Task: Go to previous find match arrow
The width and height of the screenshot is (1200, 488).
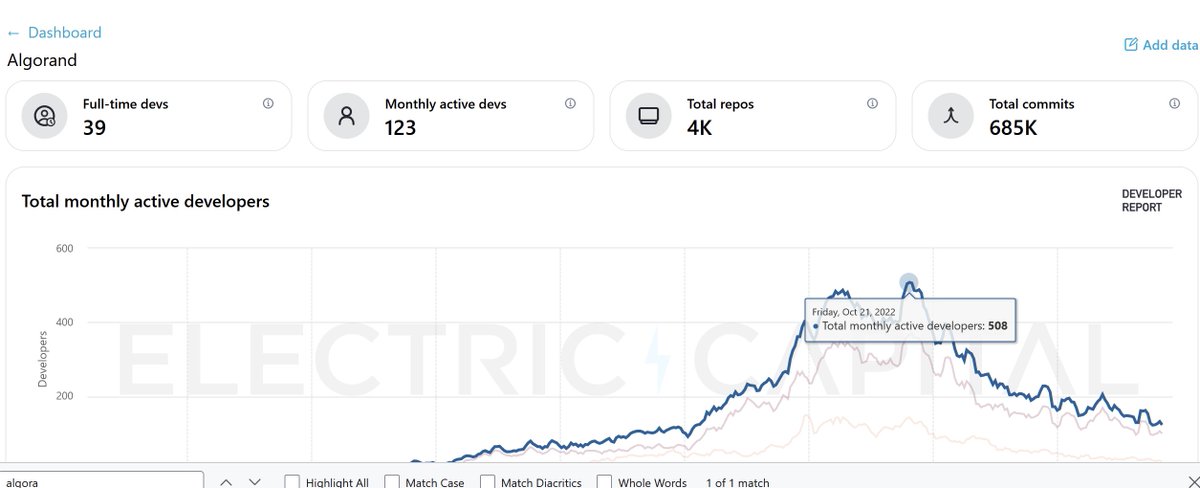Action: click(226, 482)
